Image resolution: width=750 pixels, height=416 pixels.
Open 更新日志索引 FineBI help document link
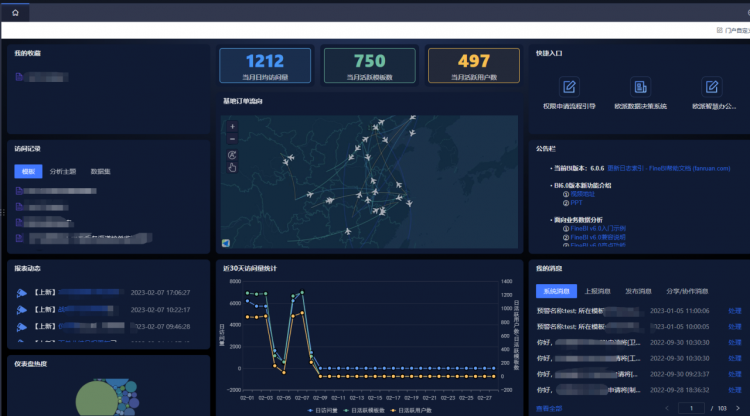(x=669, y=168)
